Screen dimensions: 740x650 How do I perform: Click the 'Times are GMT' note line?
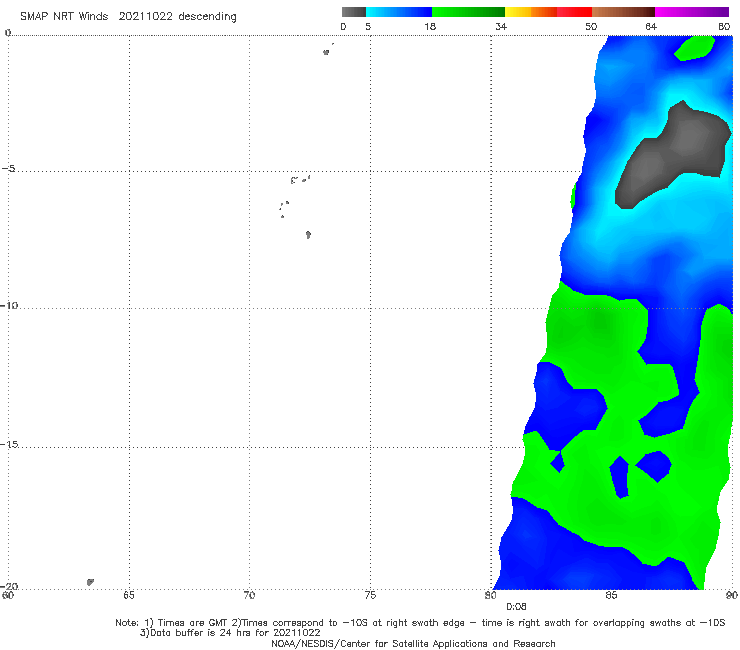[x=420, y=623]
